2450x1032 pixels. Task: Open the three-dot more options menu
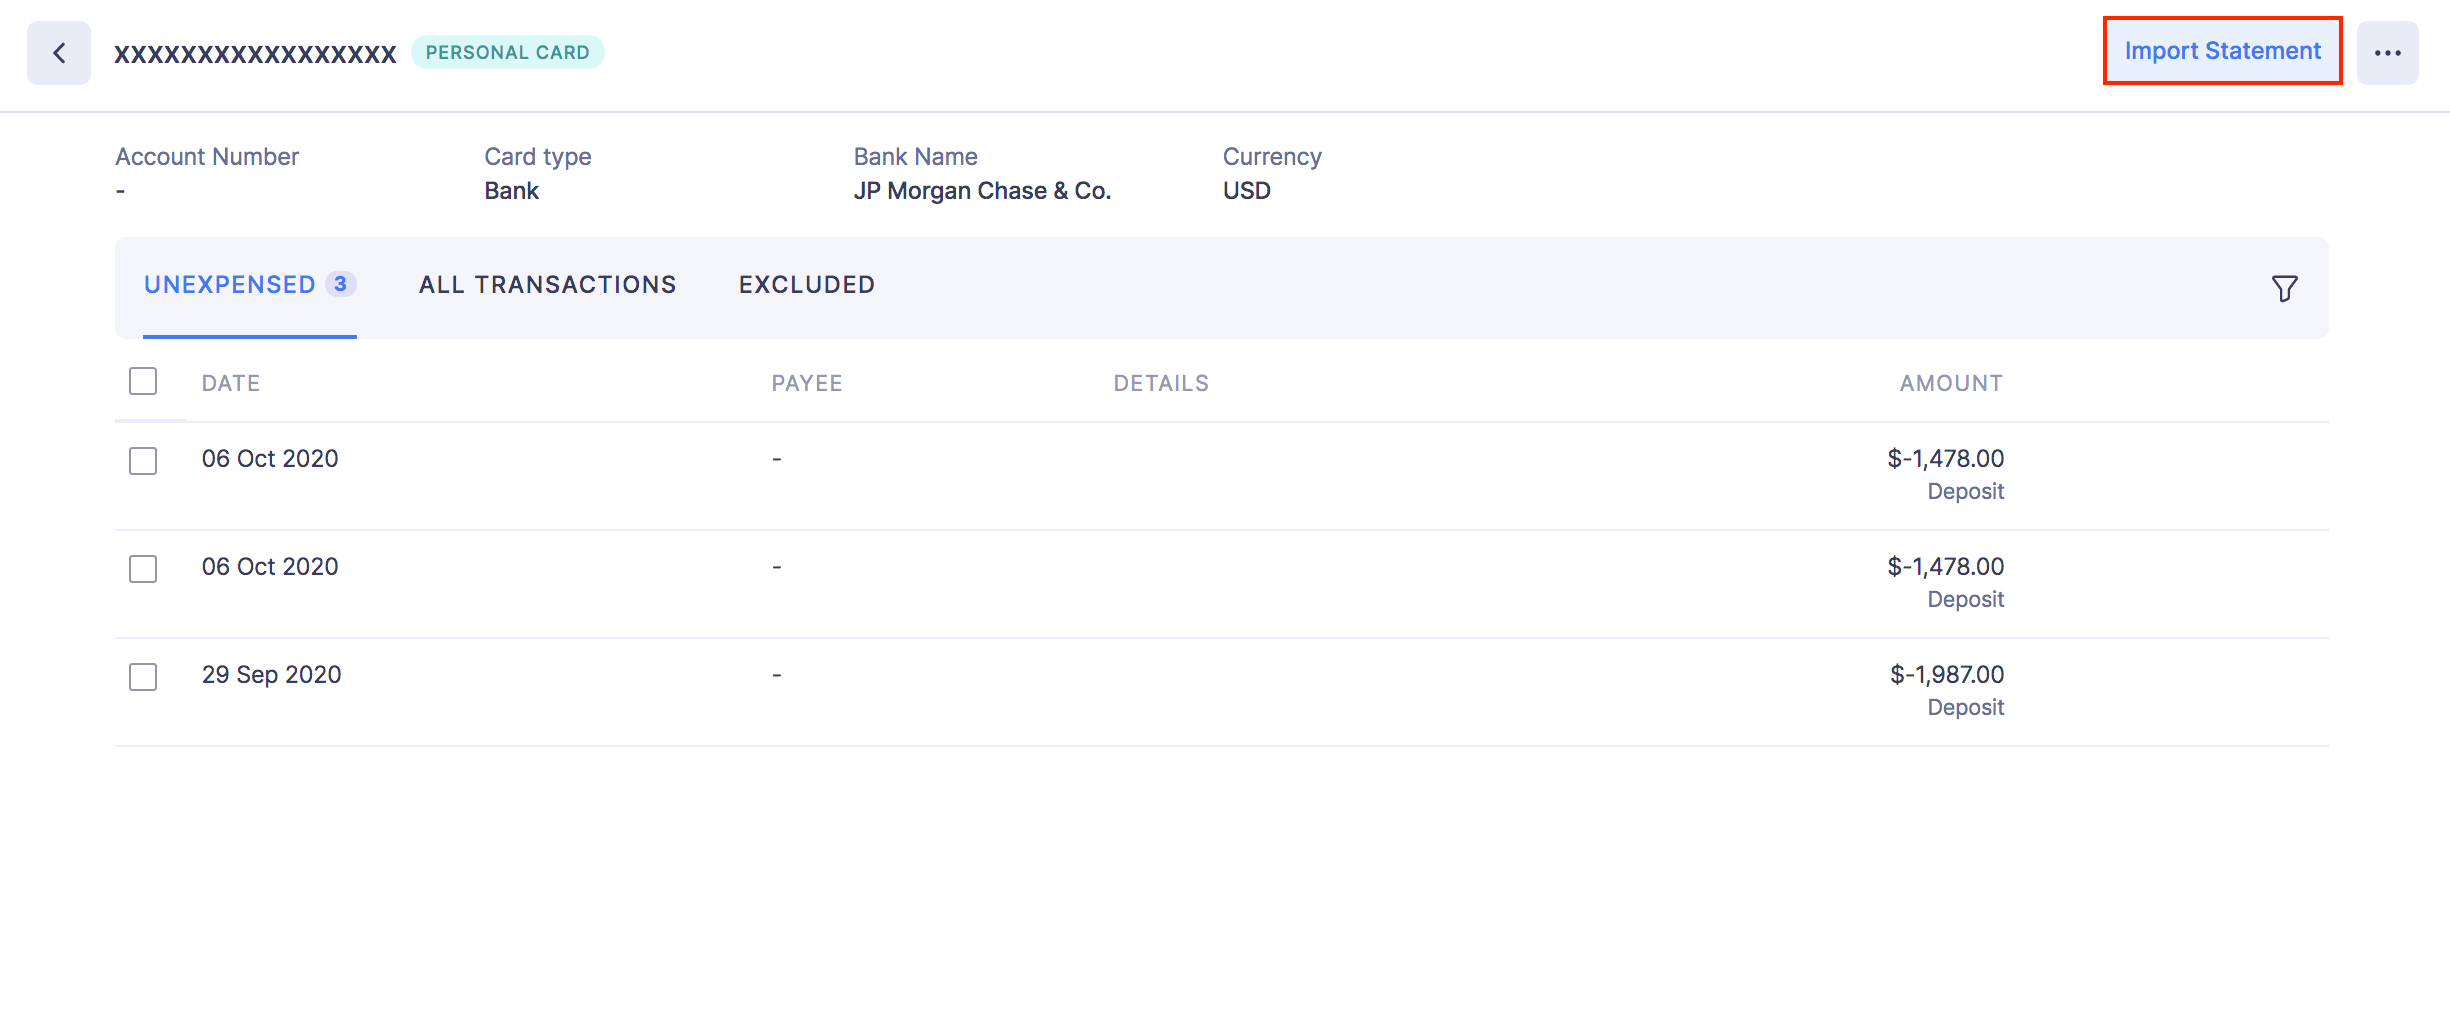click(x=2387, y=53)
